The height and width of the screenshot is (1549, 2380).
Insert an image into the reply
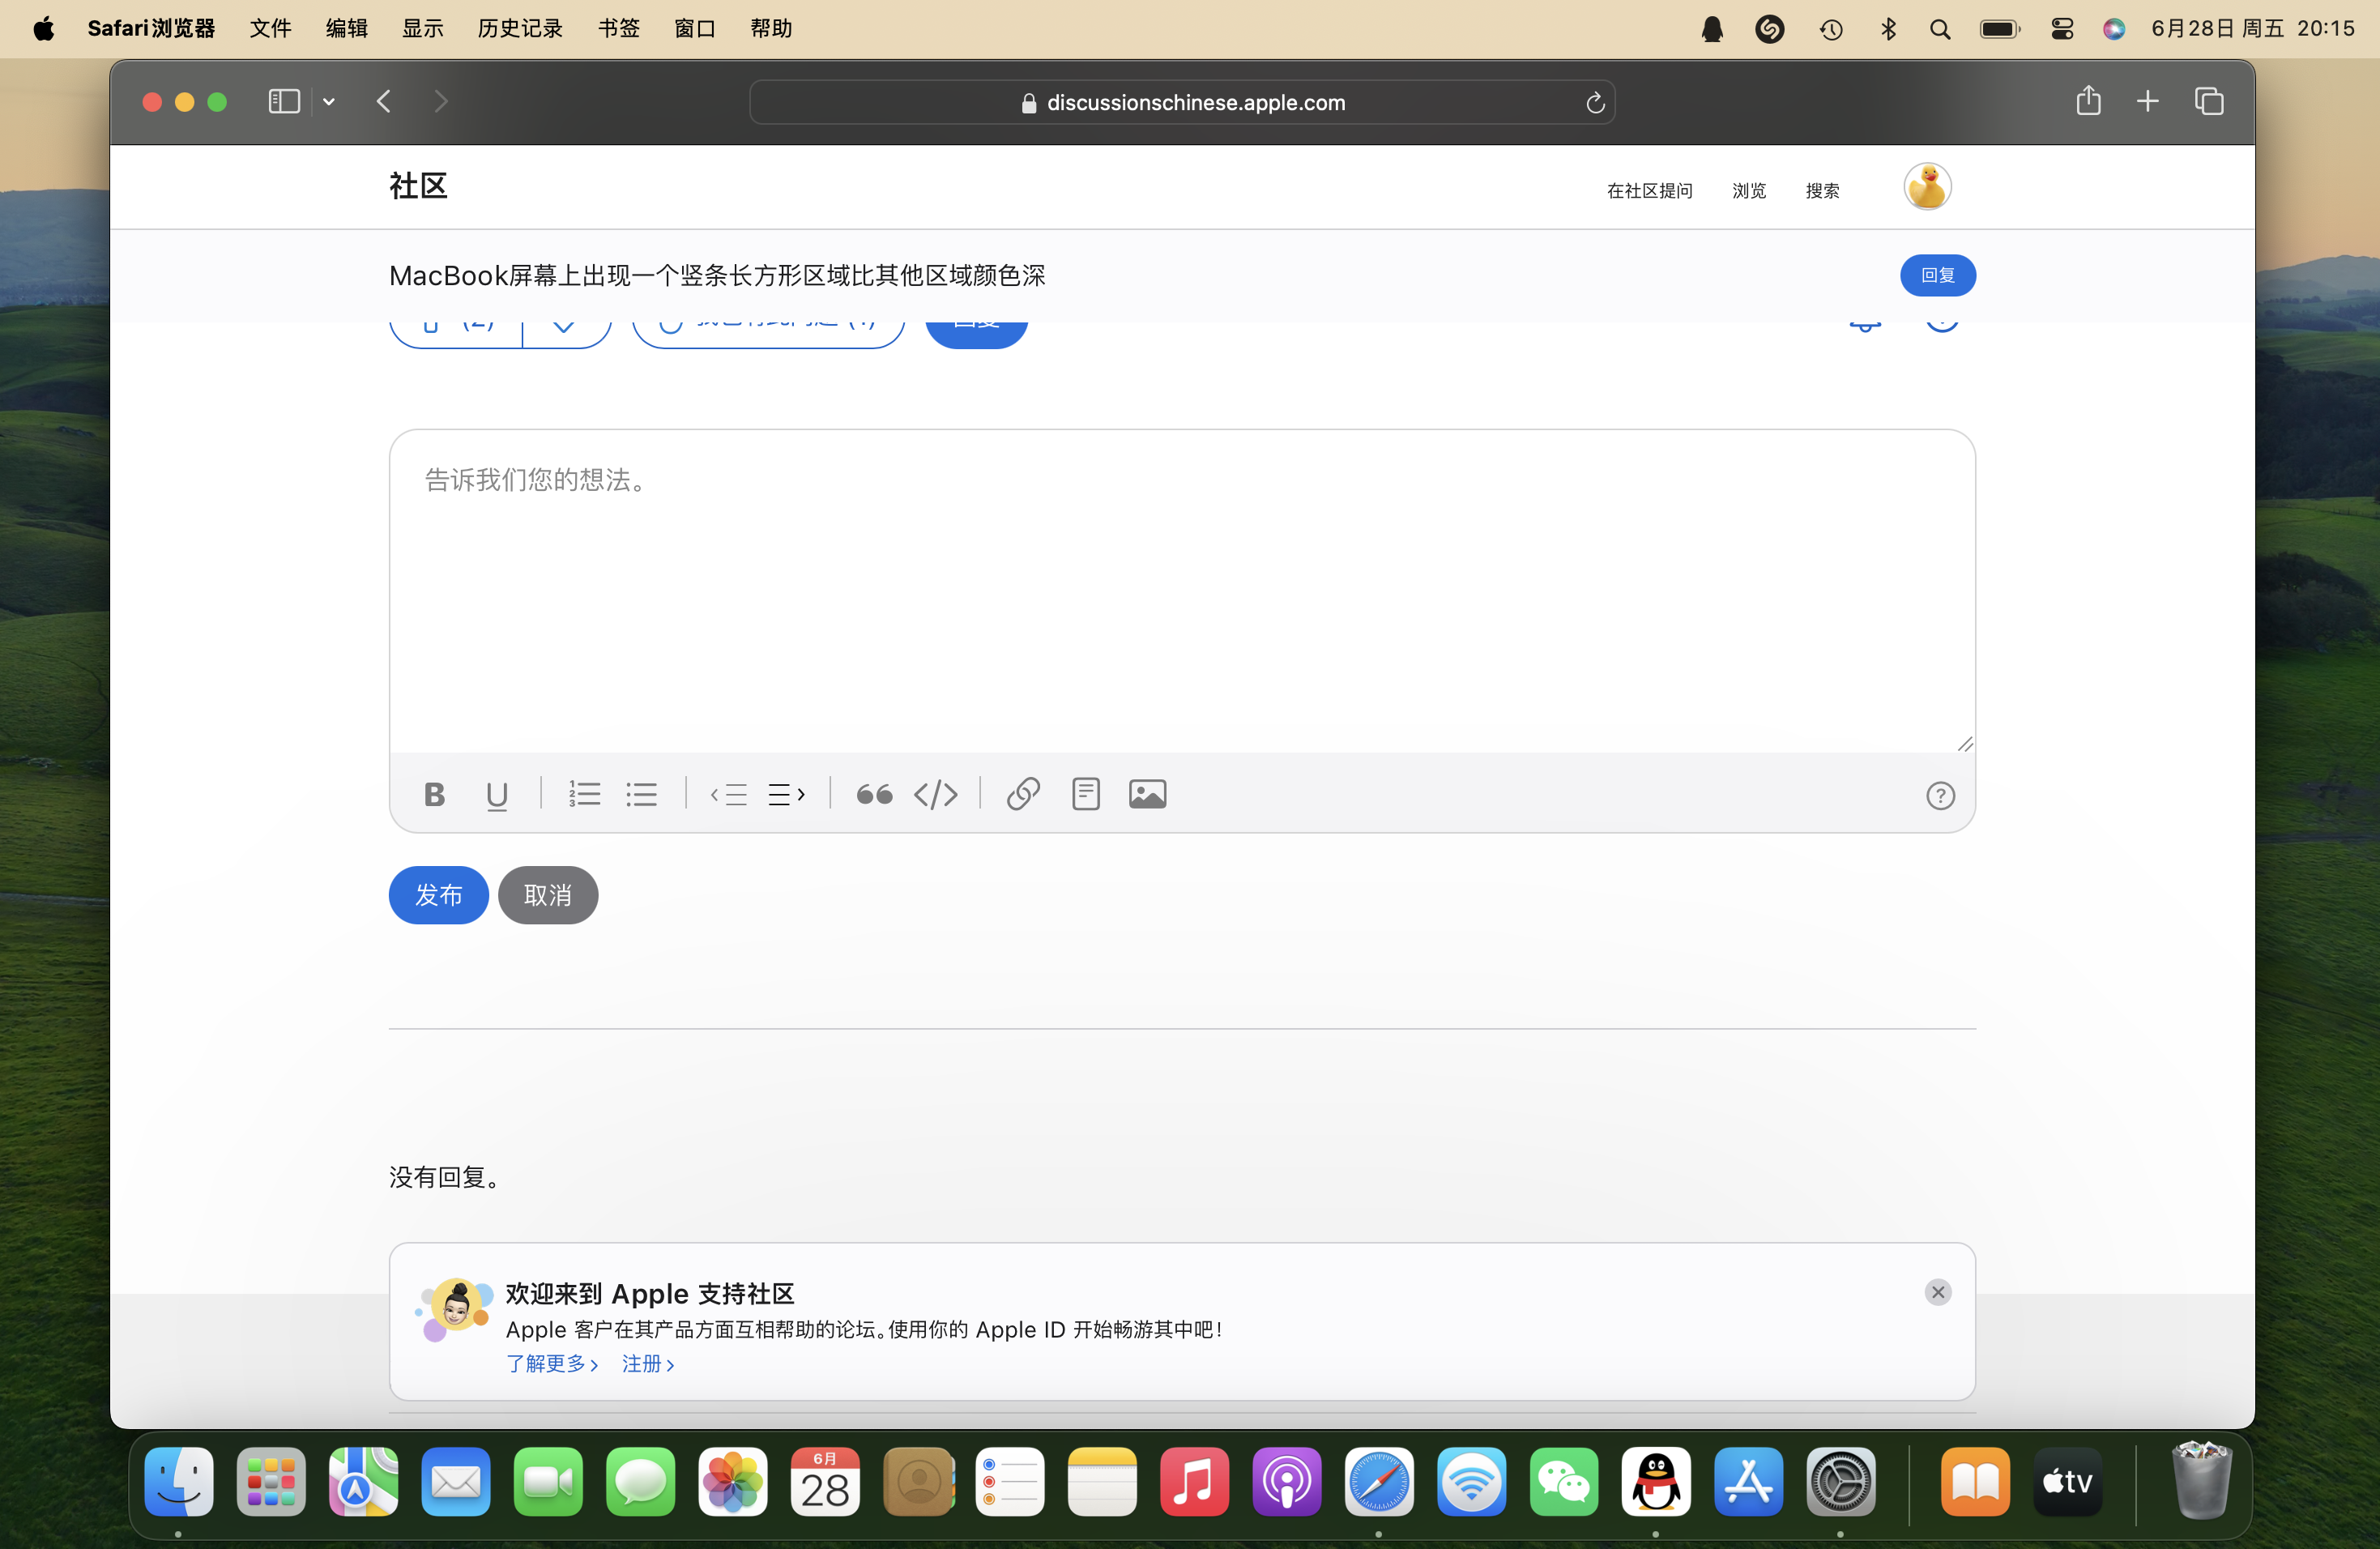[1147, 795]
